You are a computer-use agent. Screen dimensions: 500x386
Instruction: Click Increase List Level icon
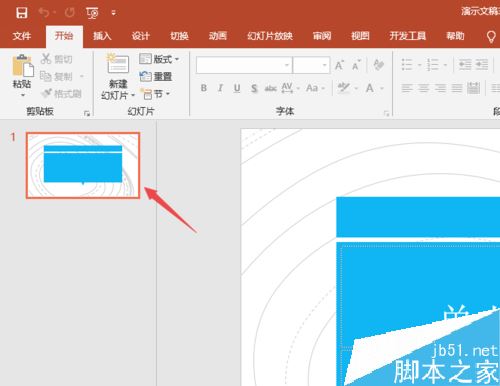pos(482,65)
